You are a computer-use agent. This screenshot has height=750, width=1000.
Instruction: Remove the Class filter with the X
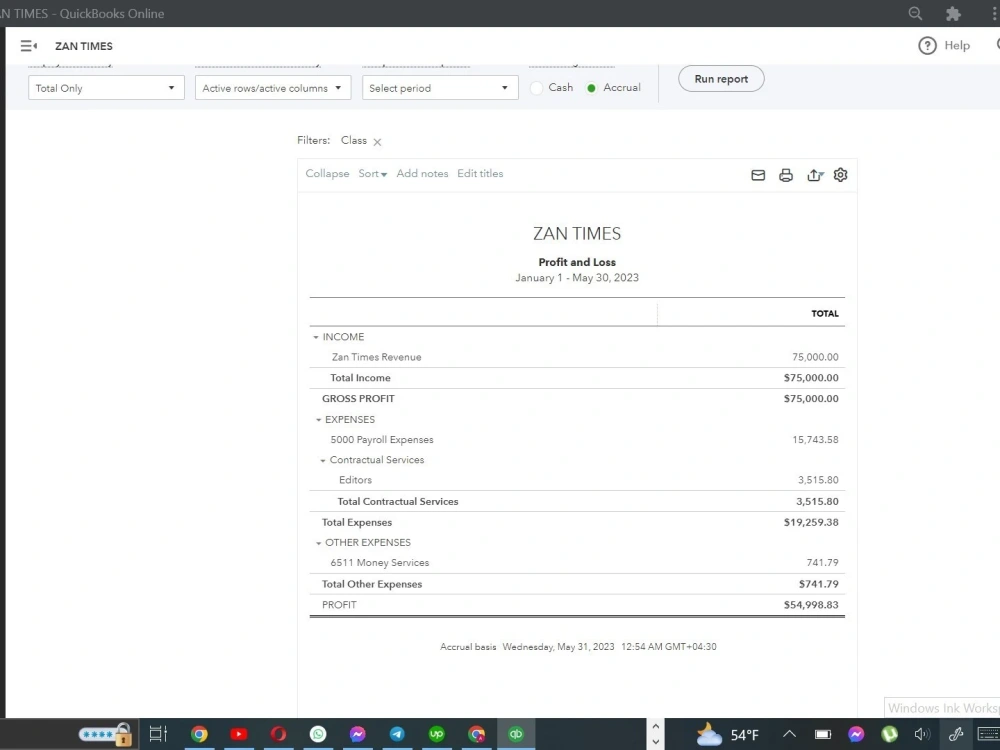click(x=378, y=142)
